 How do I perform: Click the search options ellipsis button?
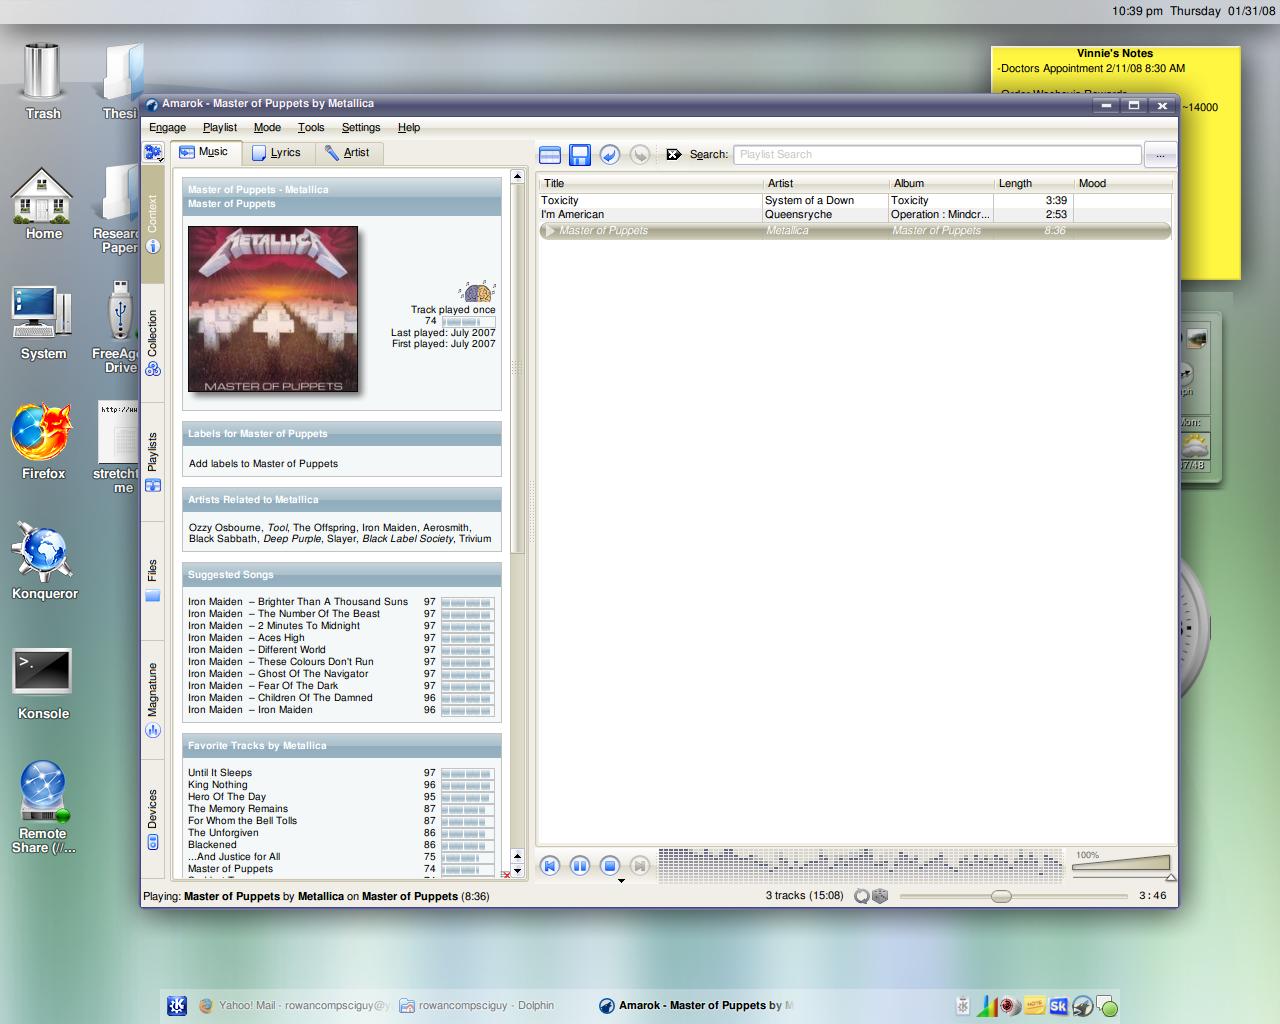(x=1160, y=154)
